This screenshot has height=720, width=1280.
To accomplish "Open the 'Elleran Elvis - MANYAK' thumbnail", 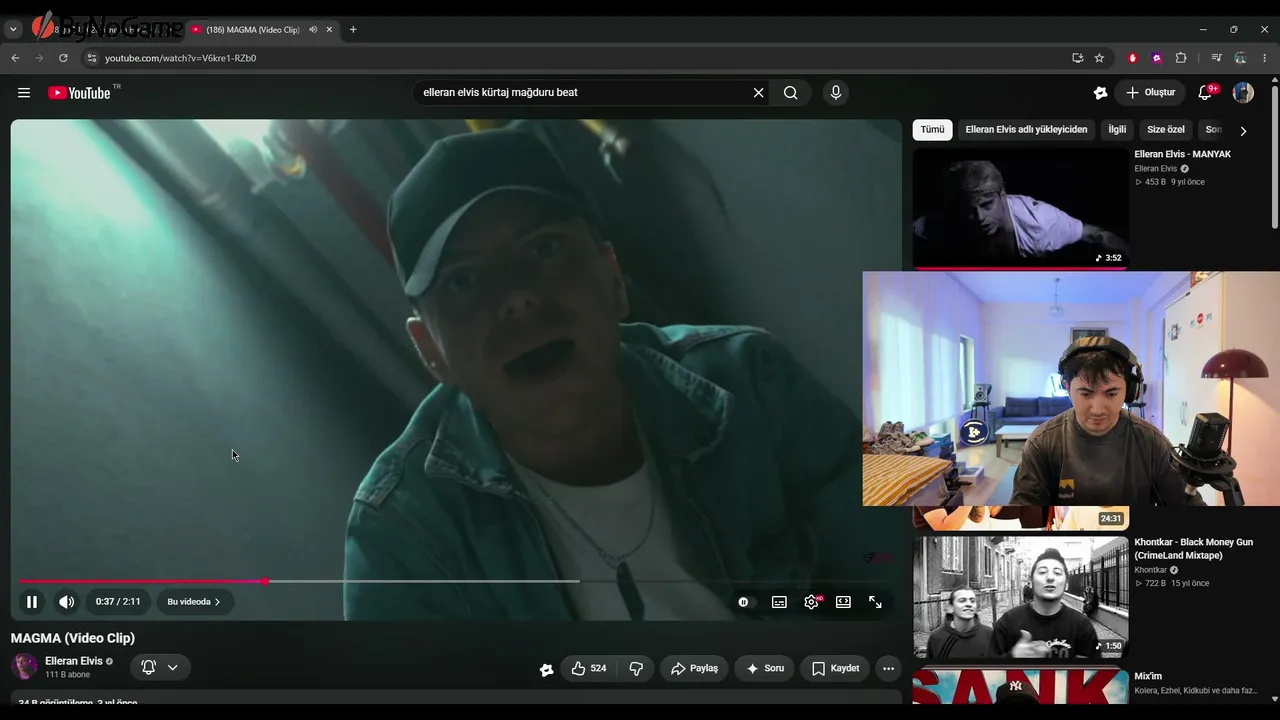I will coord(1020,208).
